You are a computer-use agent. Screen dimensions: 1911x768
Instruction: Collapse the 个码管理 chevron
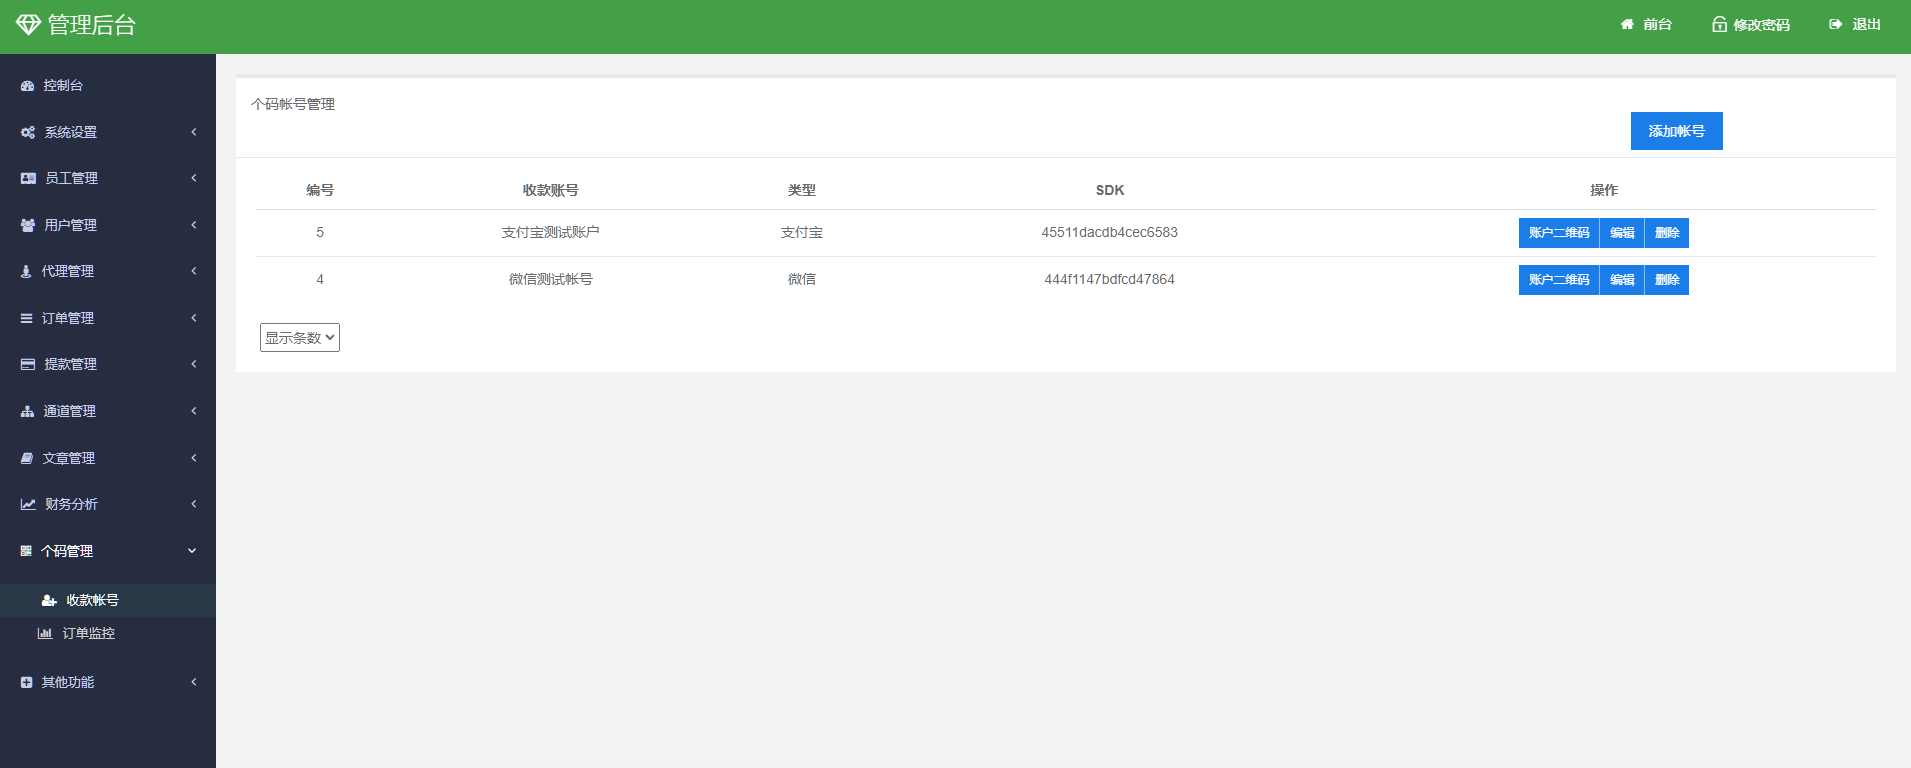coord(192,551)
